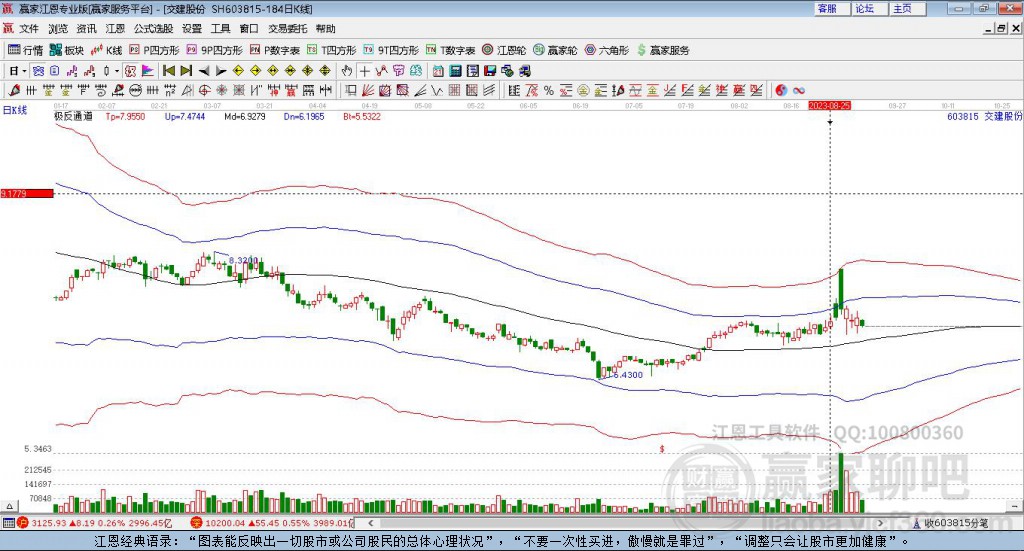1024x551 pixels.
Task: Select the hand pan tool
Action: 346,71
